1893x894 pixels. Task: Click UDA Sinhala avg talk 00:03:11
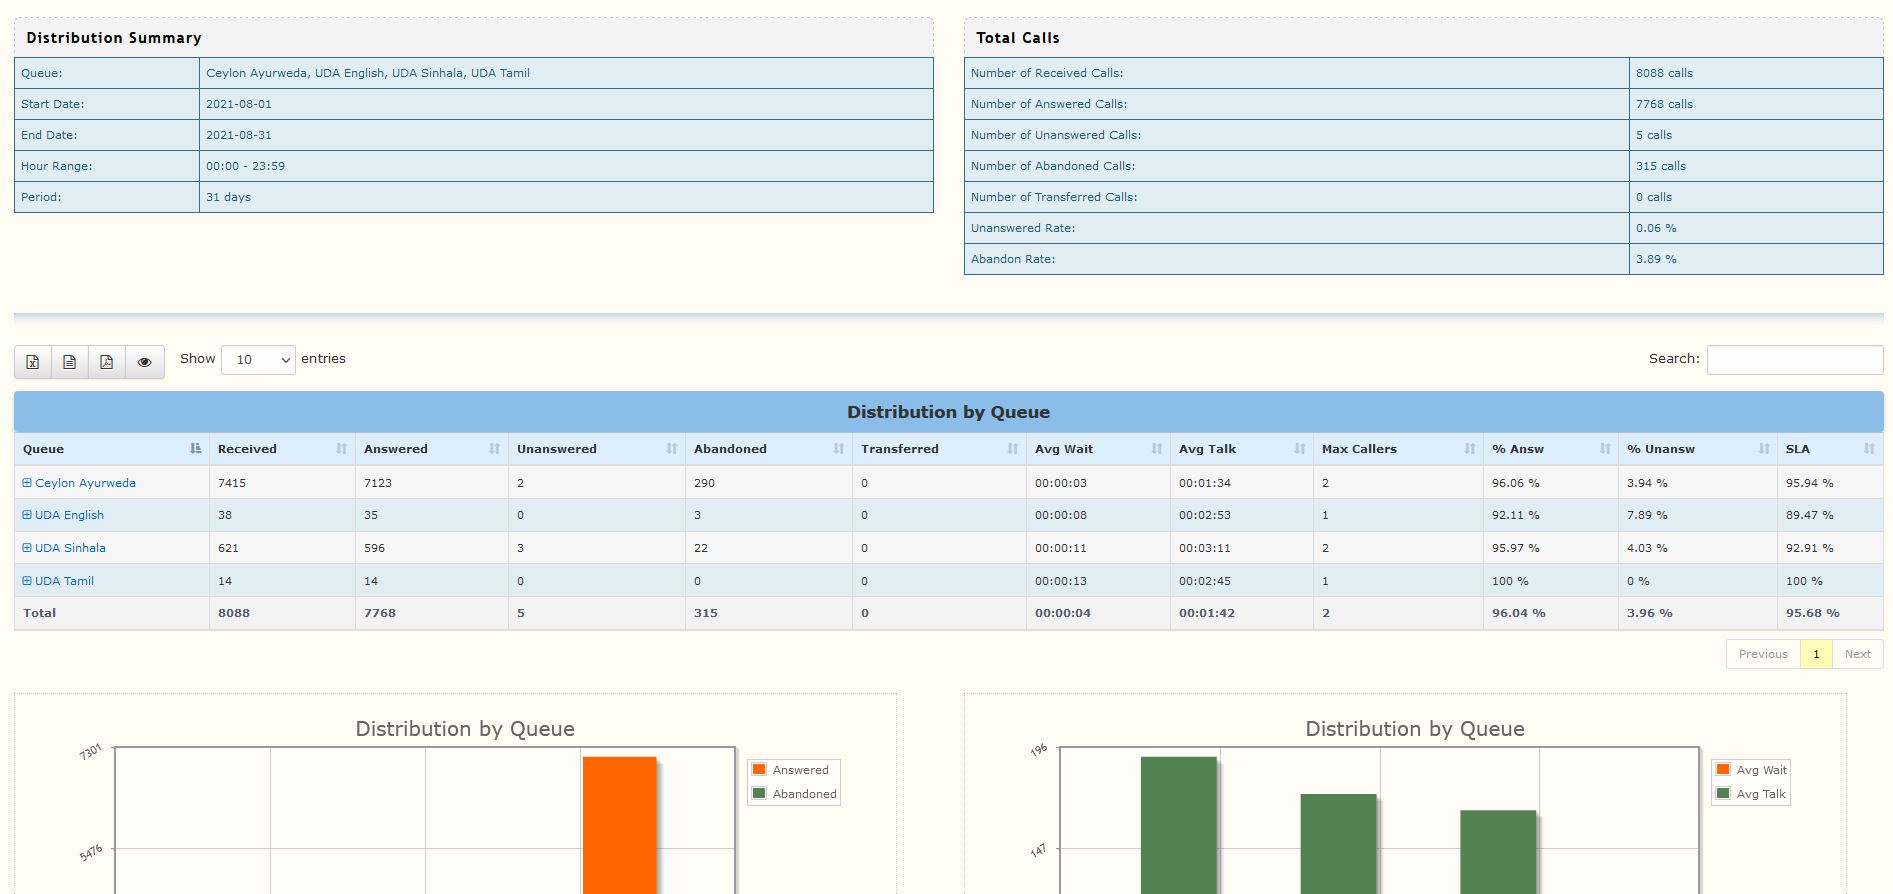1205,548
